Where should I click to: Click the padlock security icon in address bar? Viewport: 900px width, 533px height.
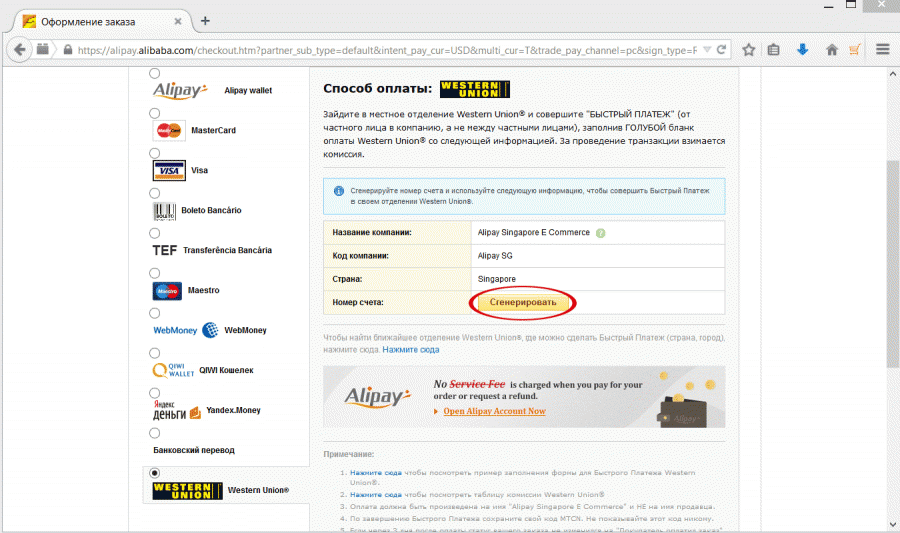point(68,50)
